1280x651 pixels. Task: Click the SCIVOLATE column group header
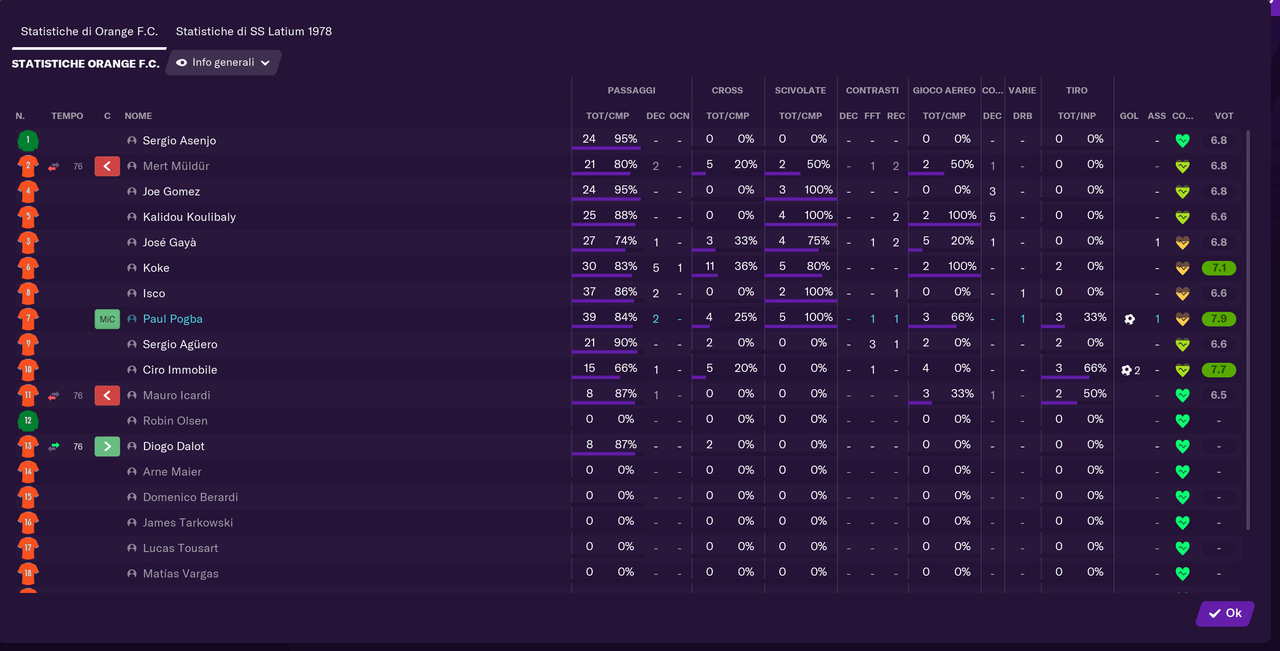(800, 90)
